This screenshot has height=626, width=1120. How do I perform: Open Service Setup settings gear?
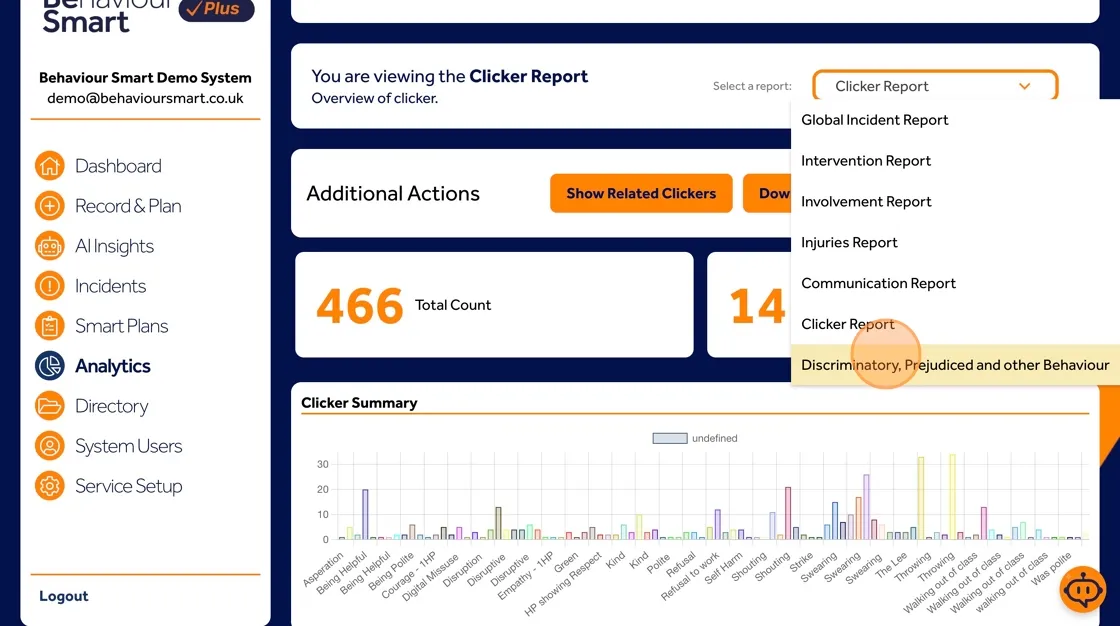49,485
